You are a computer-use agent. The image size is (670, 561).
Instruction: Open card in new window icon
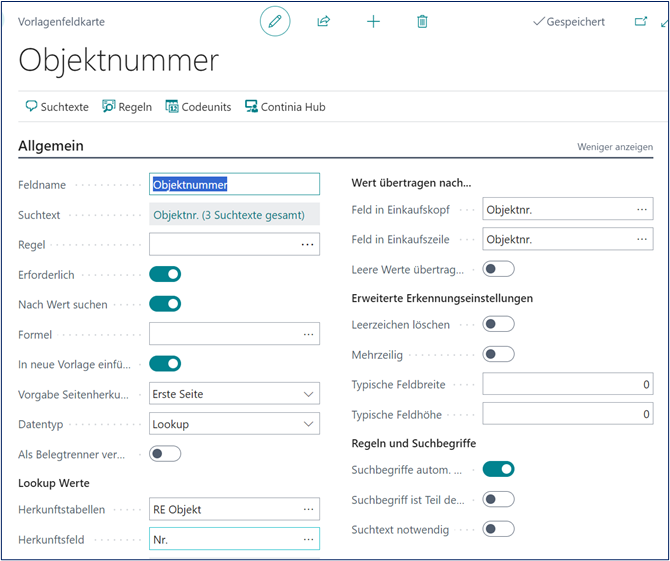pyautogui.click(x=641, y=21)
